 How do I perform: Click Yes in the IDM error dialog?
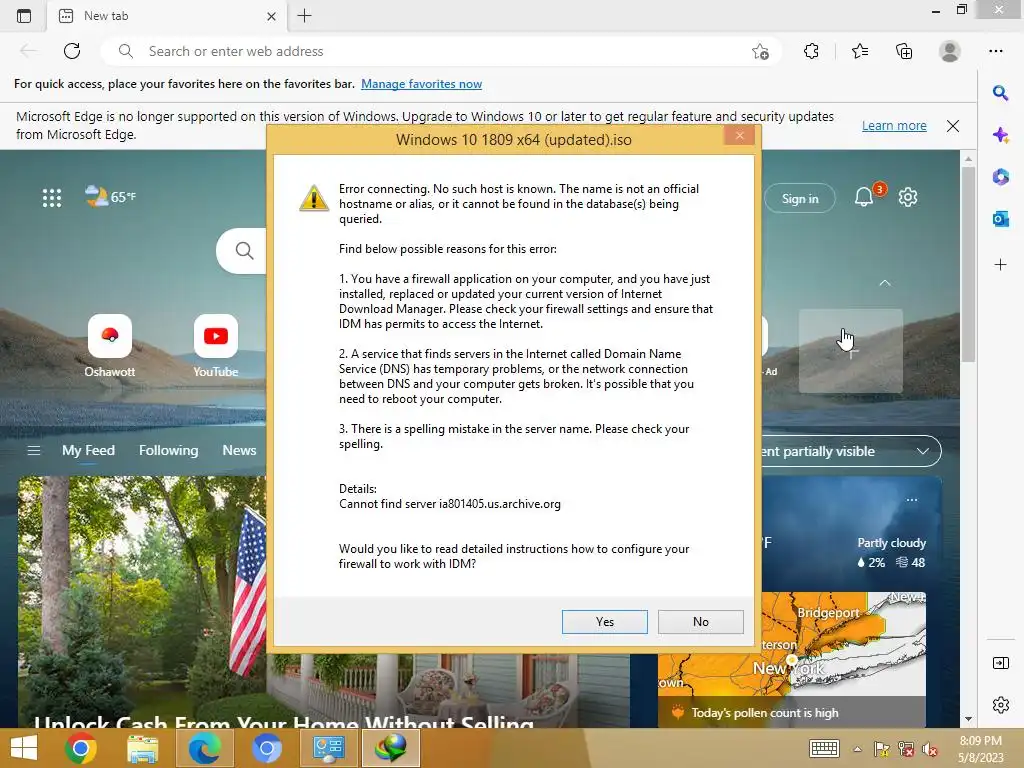604,622
